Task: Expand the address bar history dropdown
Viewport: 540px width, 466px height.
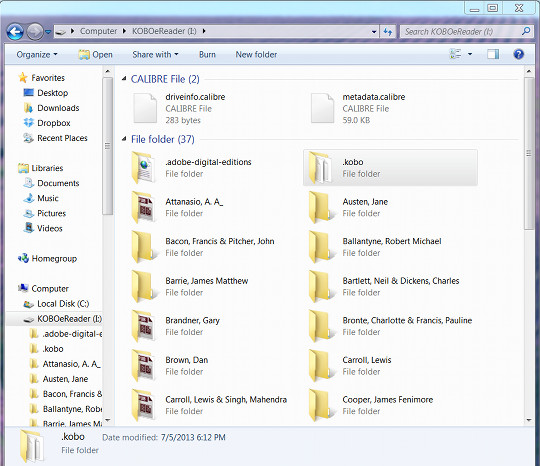Action: pyautogui.click(x=374, y=32)
